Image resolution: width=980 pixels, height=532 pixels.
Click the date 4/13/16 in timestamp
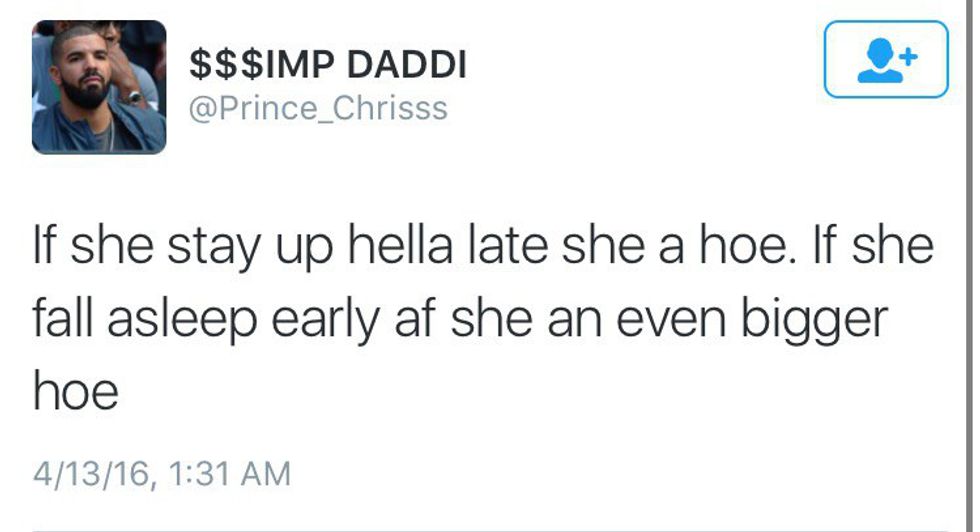(x=93, y=471)
